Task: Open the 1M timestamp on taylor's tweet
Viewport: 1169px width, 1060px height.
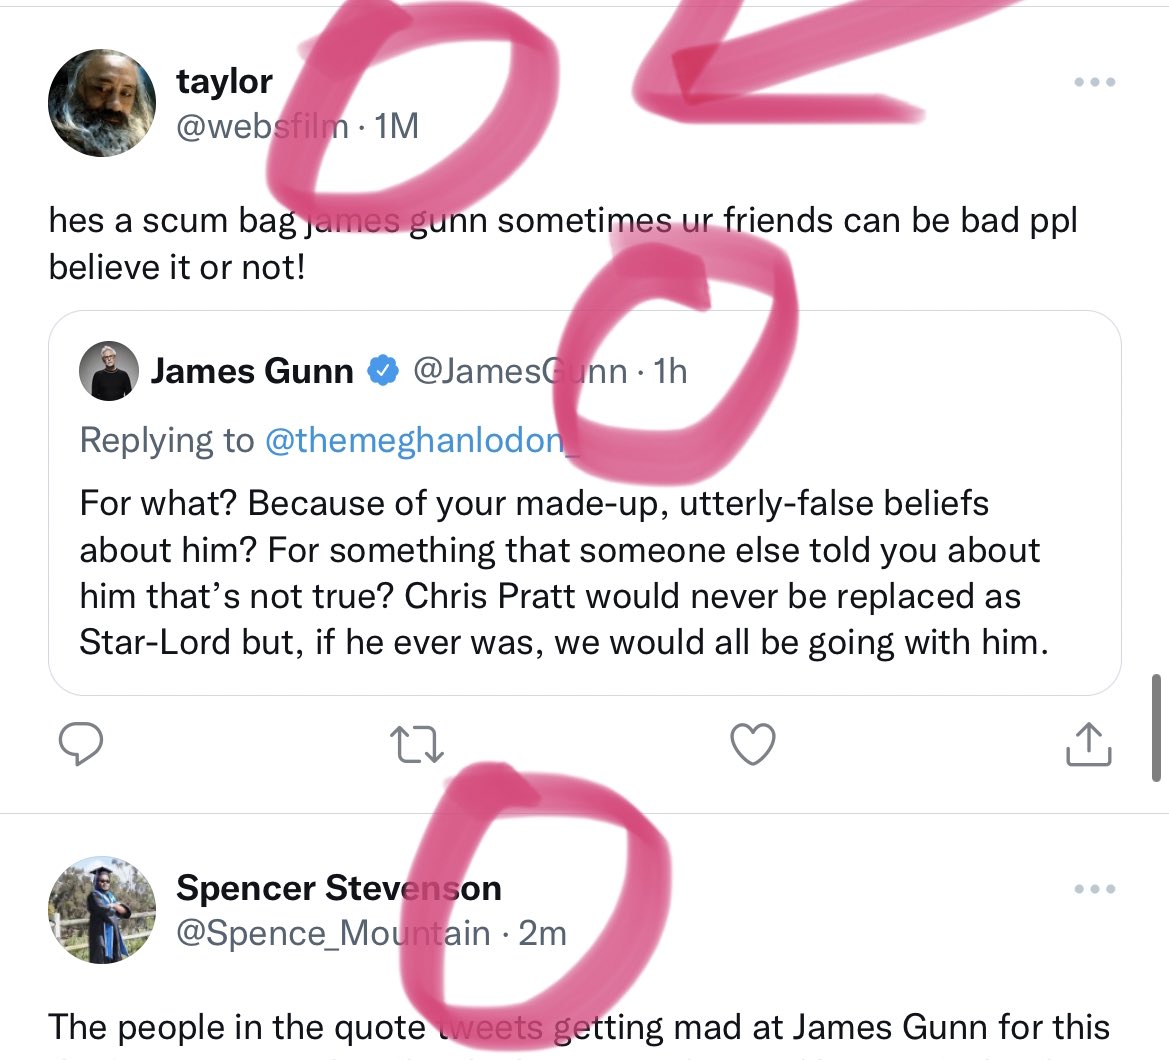Action: click(x=394, y=126)
